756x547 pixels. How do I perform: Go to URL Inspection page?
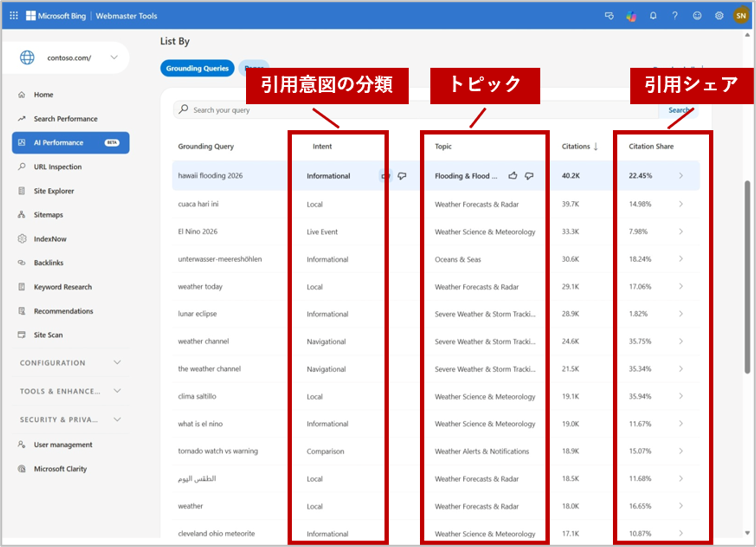57,167
